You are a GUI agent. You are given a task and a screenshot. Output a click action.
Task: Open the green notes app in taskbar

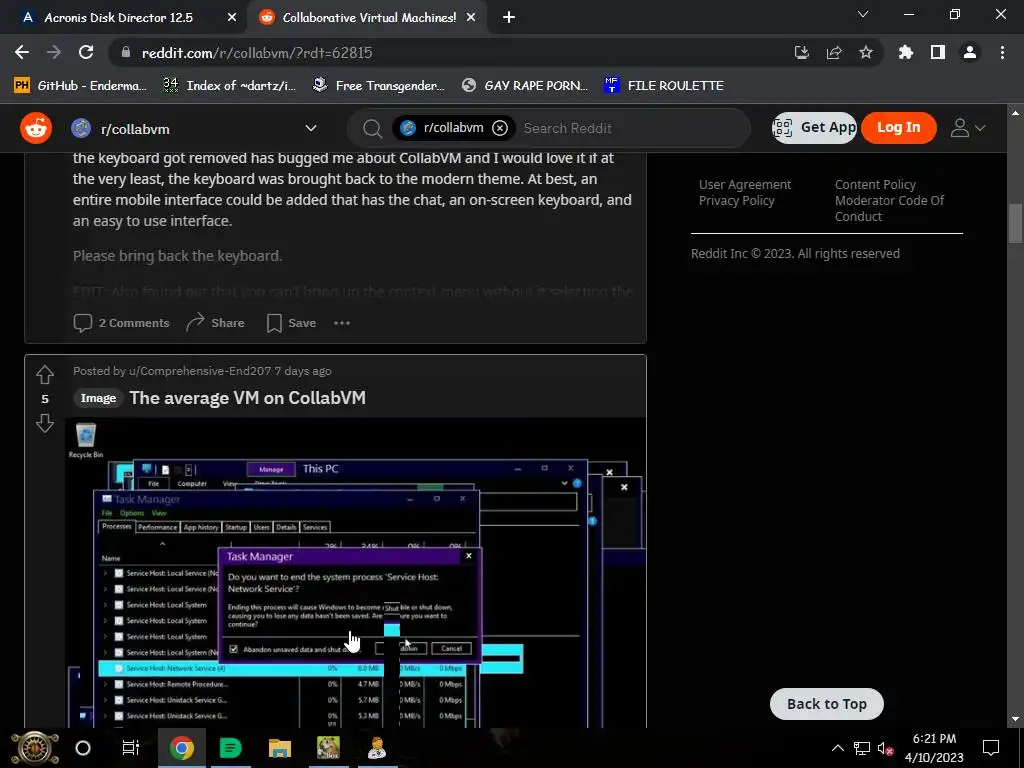[231, 748]
